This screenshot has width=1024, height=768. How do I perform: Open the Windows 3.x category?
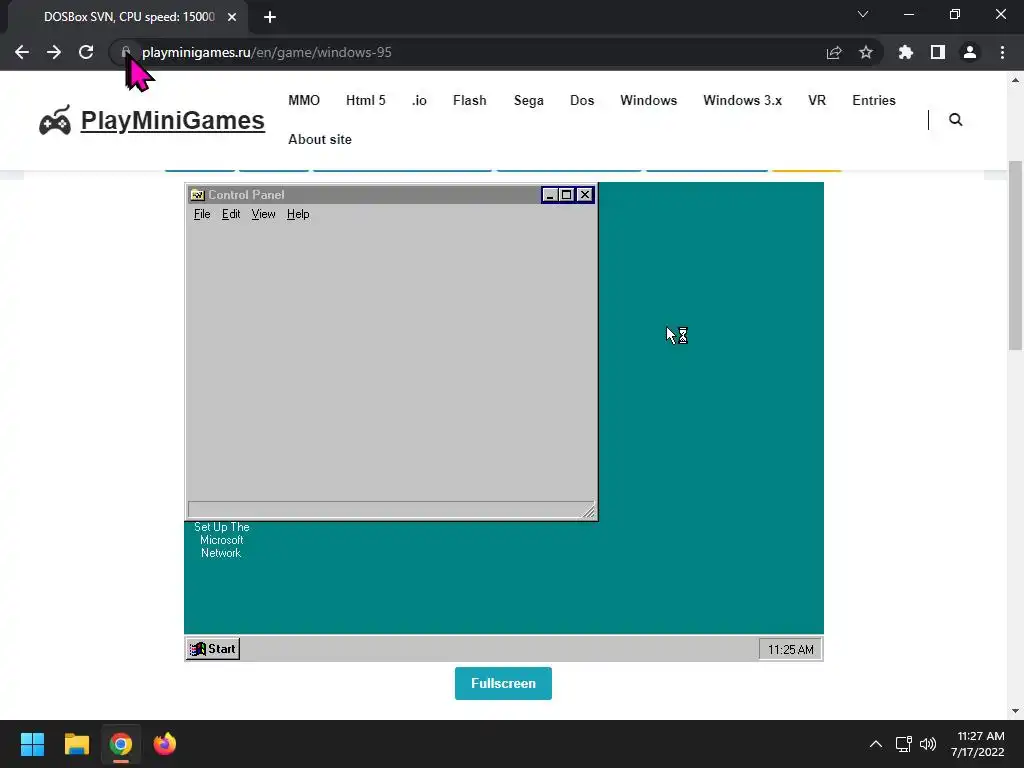(743, 101)
